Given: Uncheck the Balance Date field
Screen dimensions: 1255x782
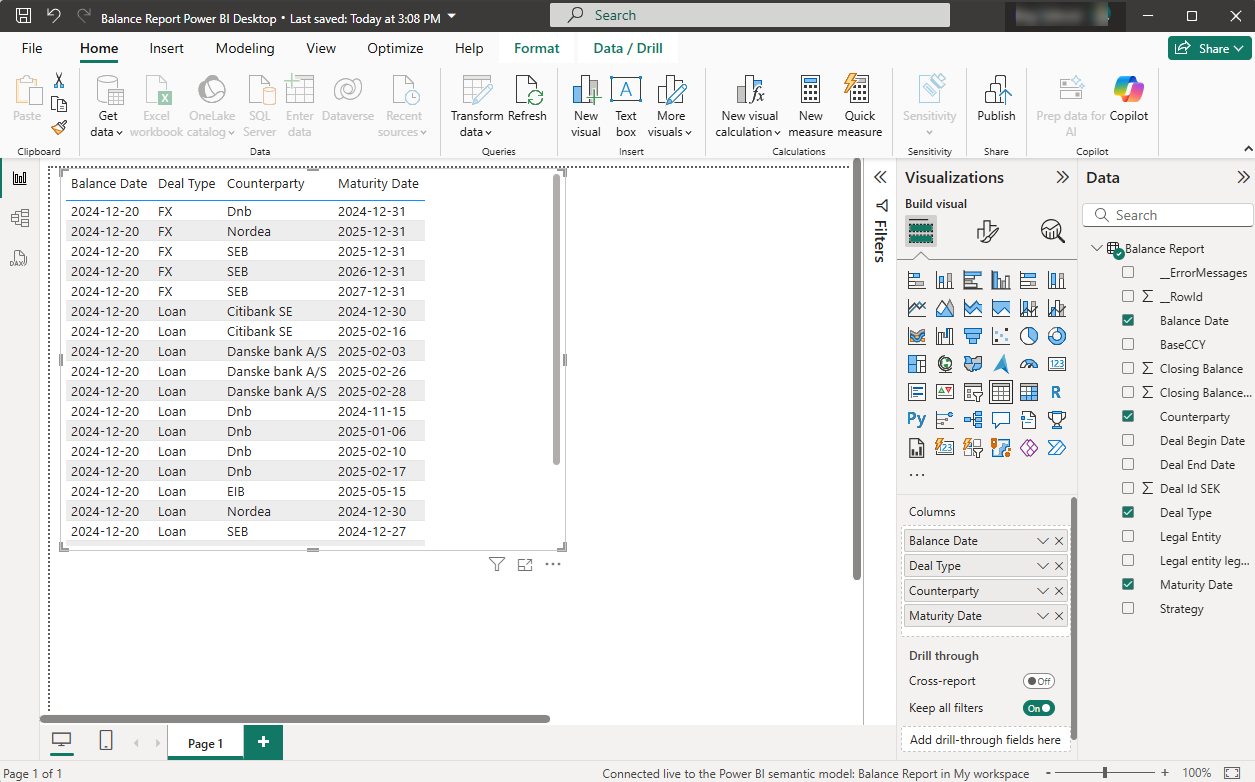Looking at the screenshot, I should tap(1128, 321).
